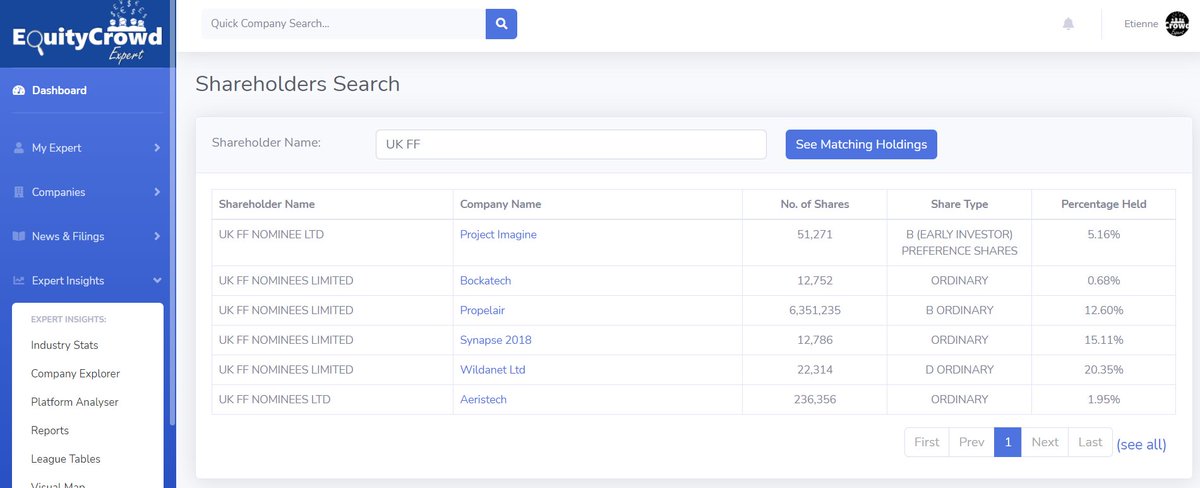Go to Dashboard in sidebar
The height and width of the screenshot is (488, 1200).
pyautogui.click(x=59, y=90)
